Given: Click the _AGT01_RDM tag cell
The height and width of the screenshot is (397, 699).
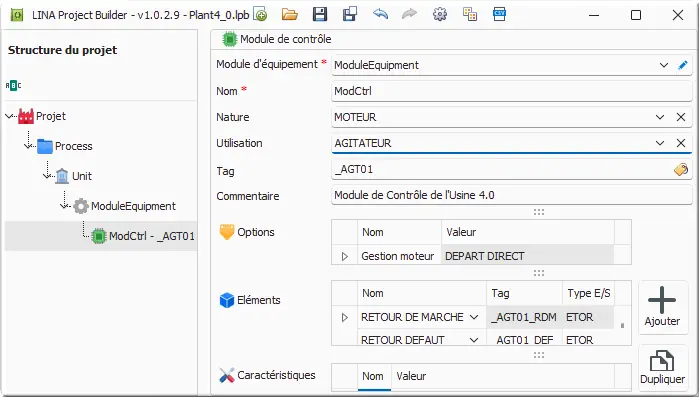Looking at the screenshot, I should click(524, 317).
